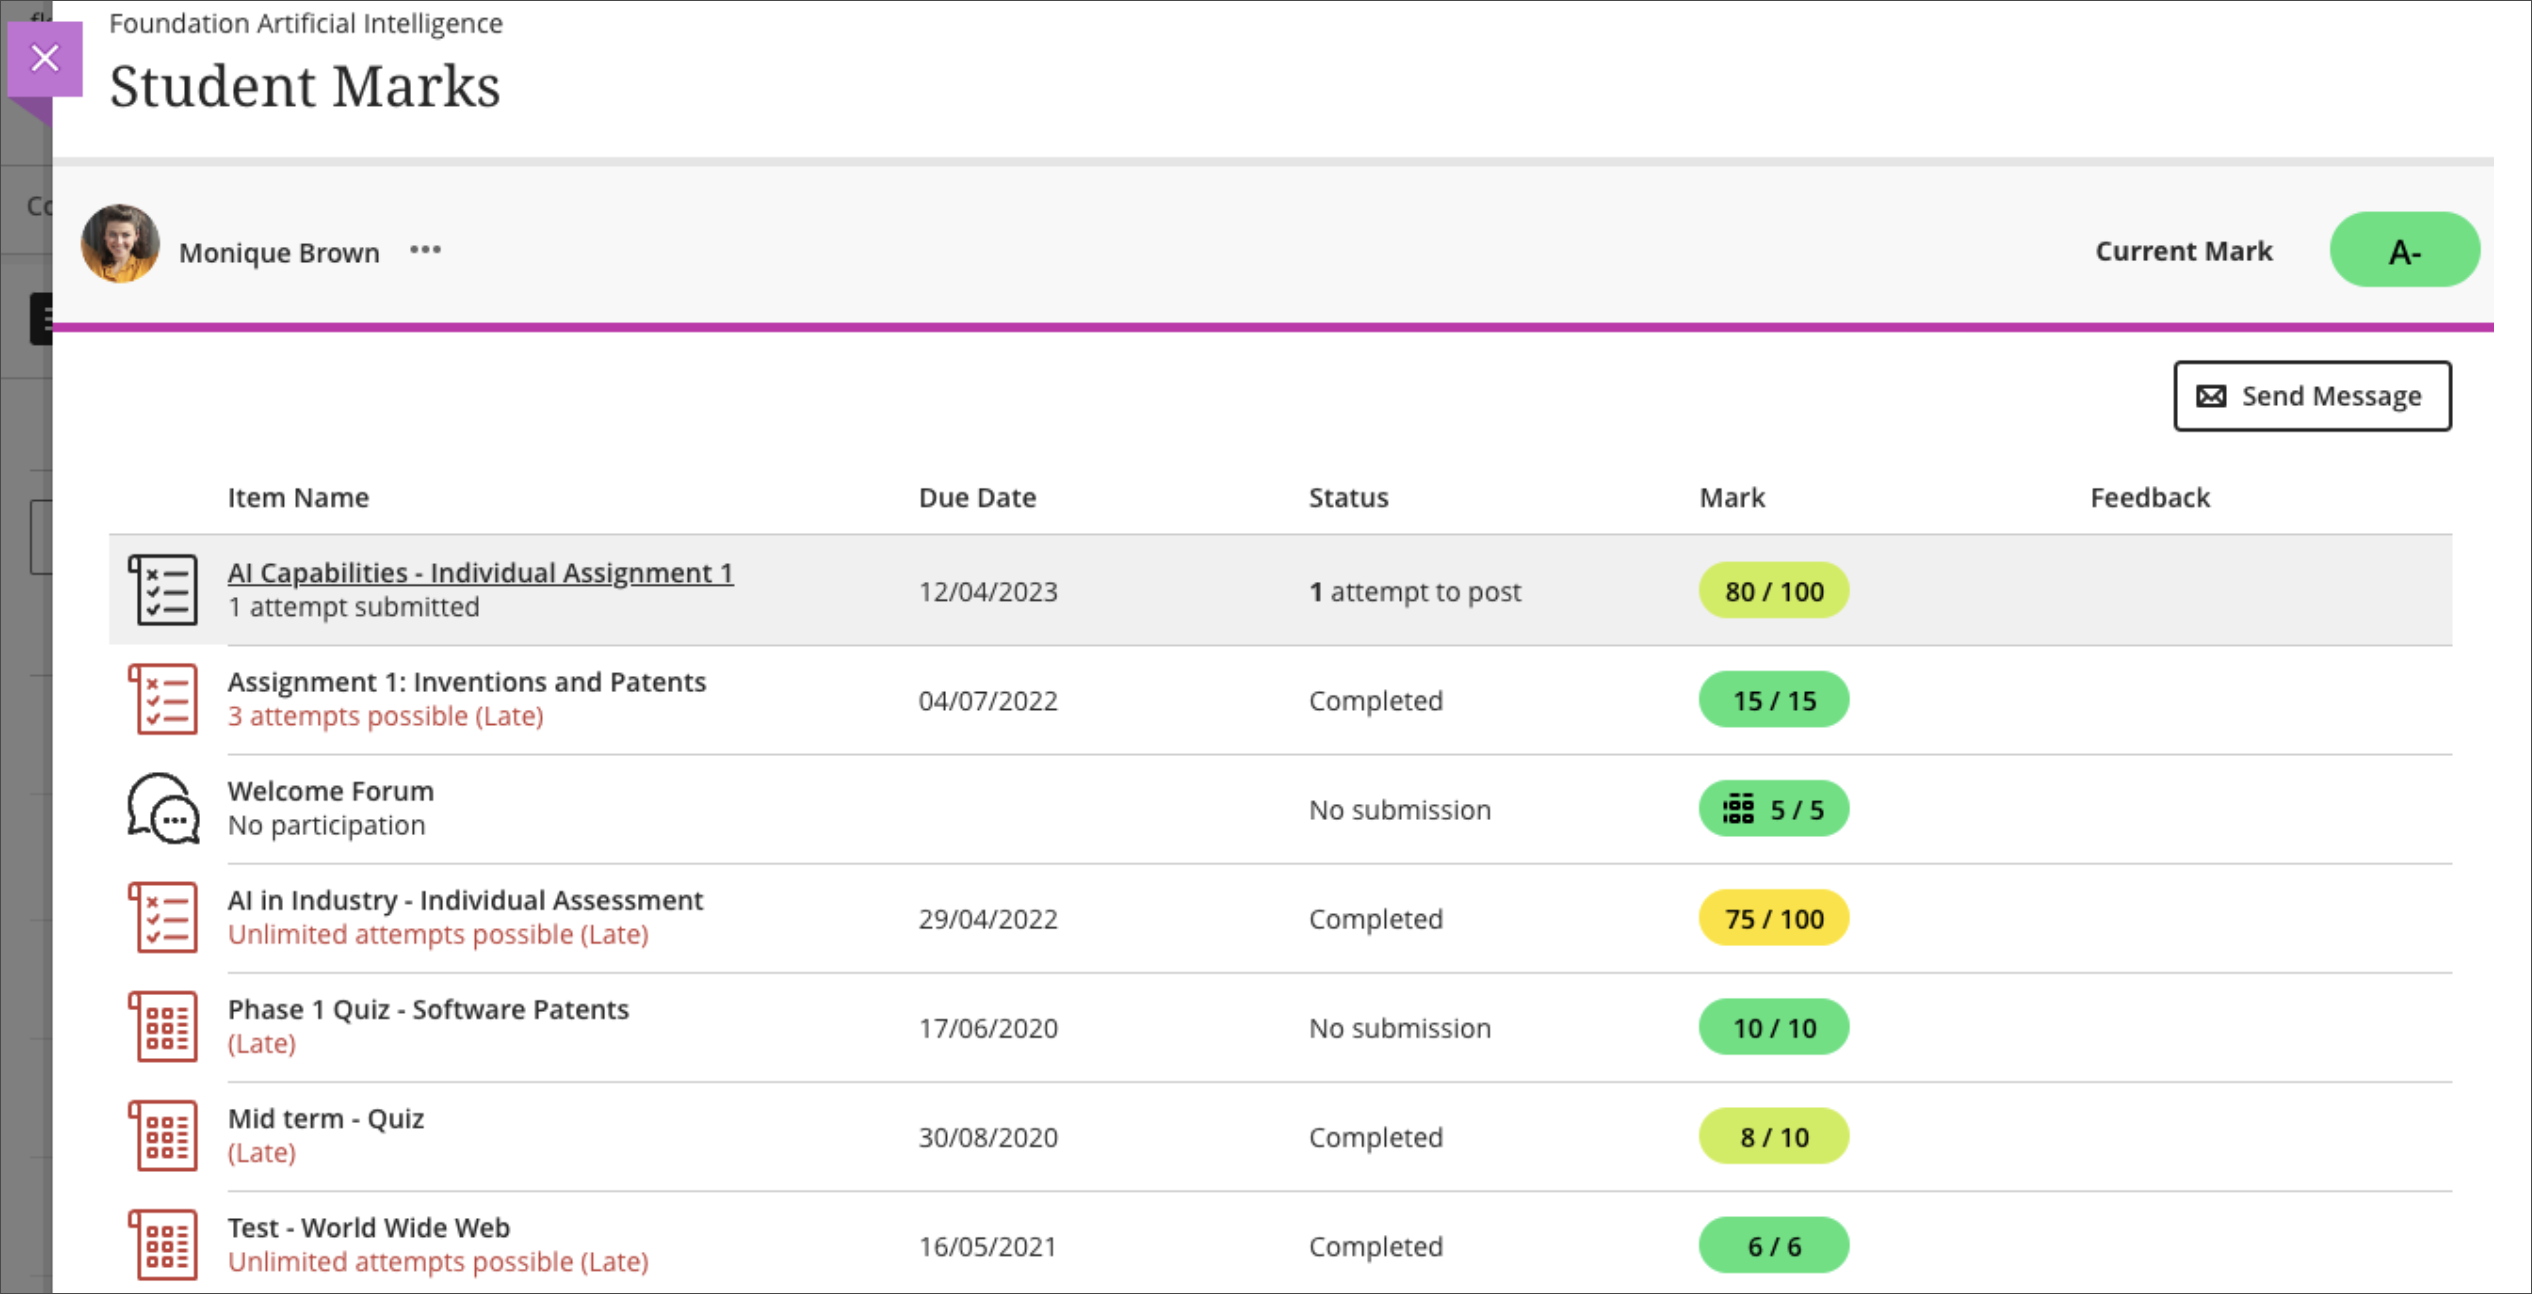This screenshot has height=1294, width=2532.
Task: Click the World Wide Web test icon
Action: click(x=163, y=1244)
